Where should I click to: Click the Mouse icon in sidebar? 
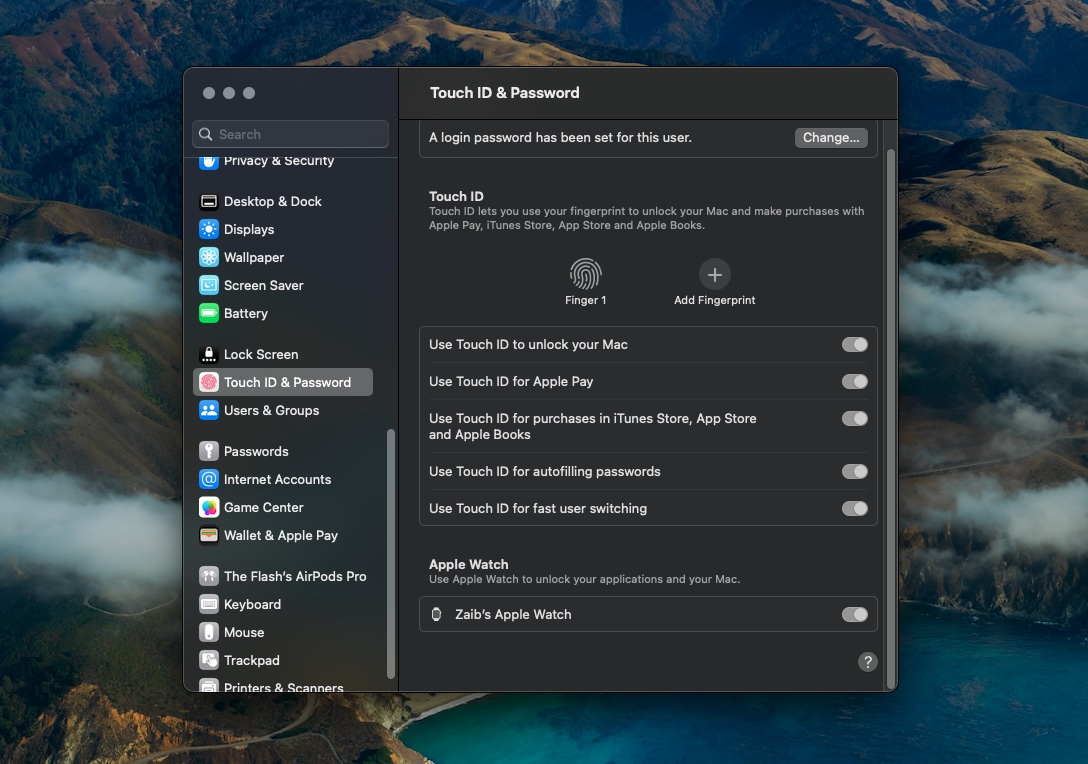pyautogui.click(x=209, y=632)
